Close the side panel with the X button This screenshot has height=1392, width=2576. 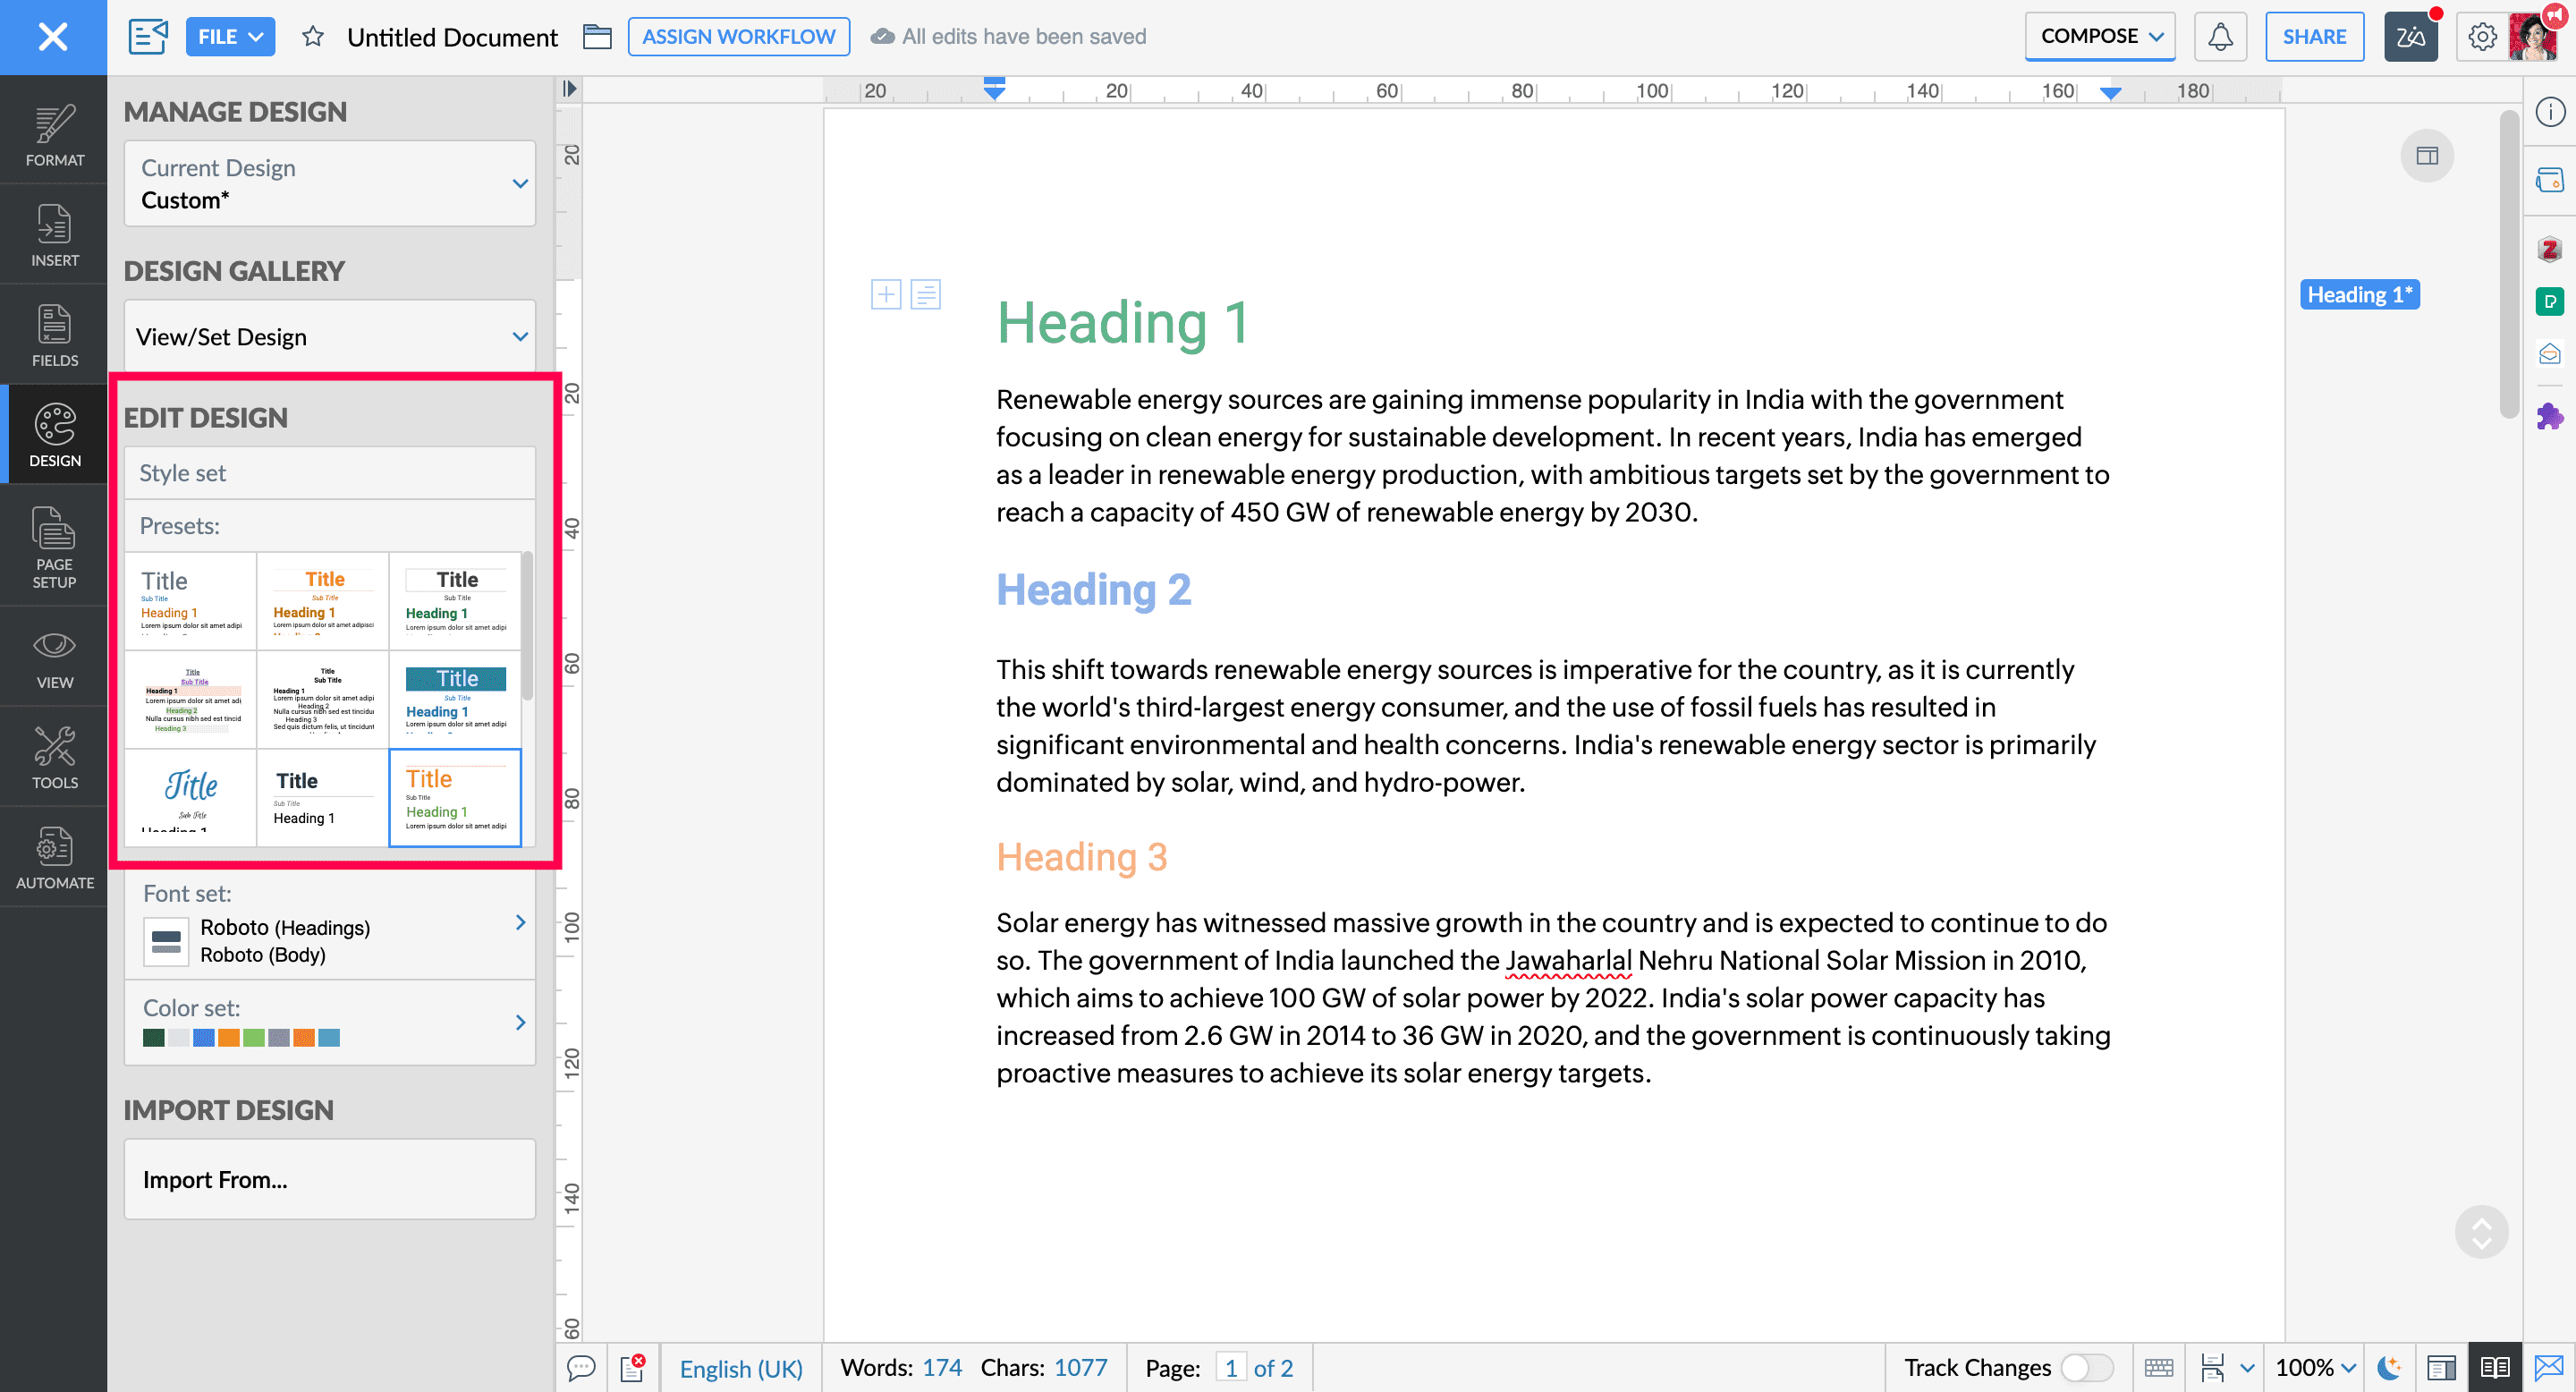(53, 37)
